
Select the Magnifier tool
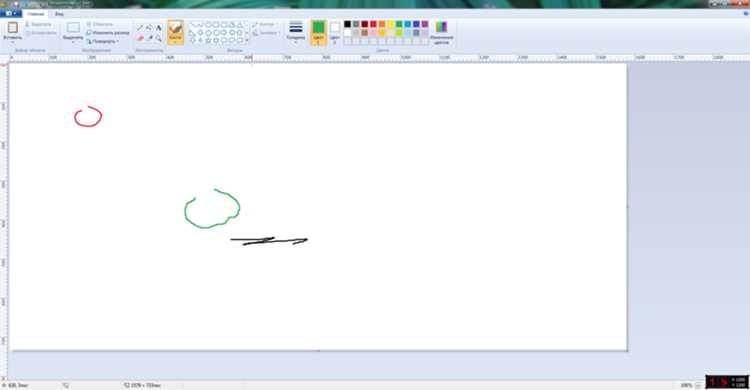pos(158,38)
